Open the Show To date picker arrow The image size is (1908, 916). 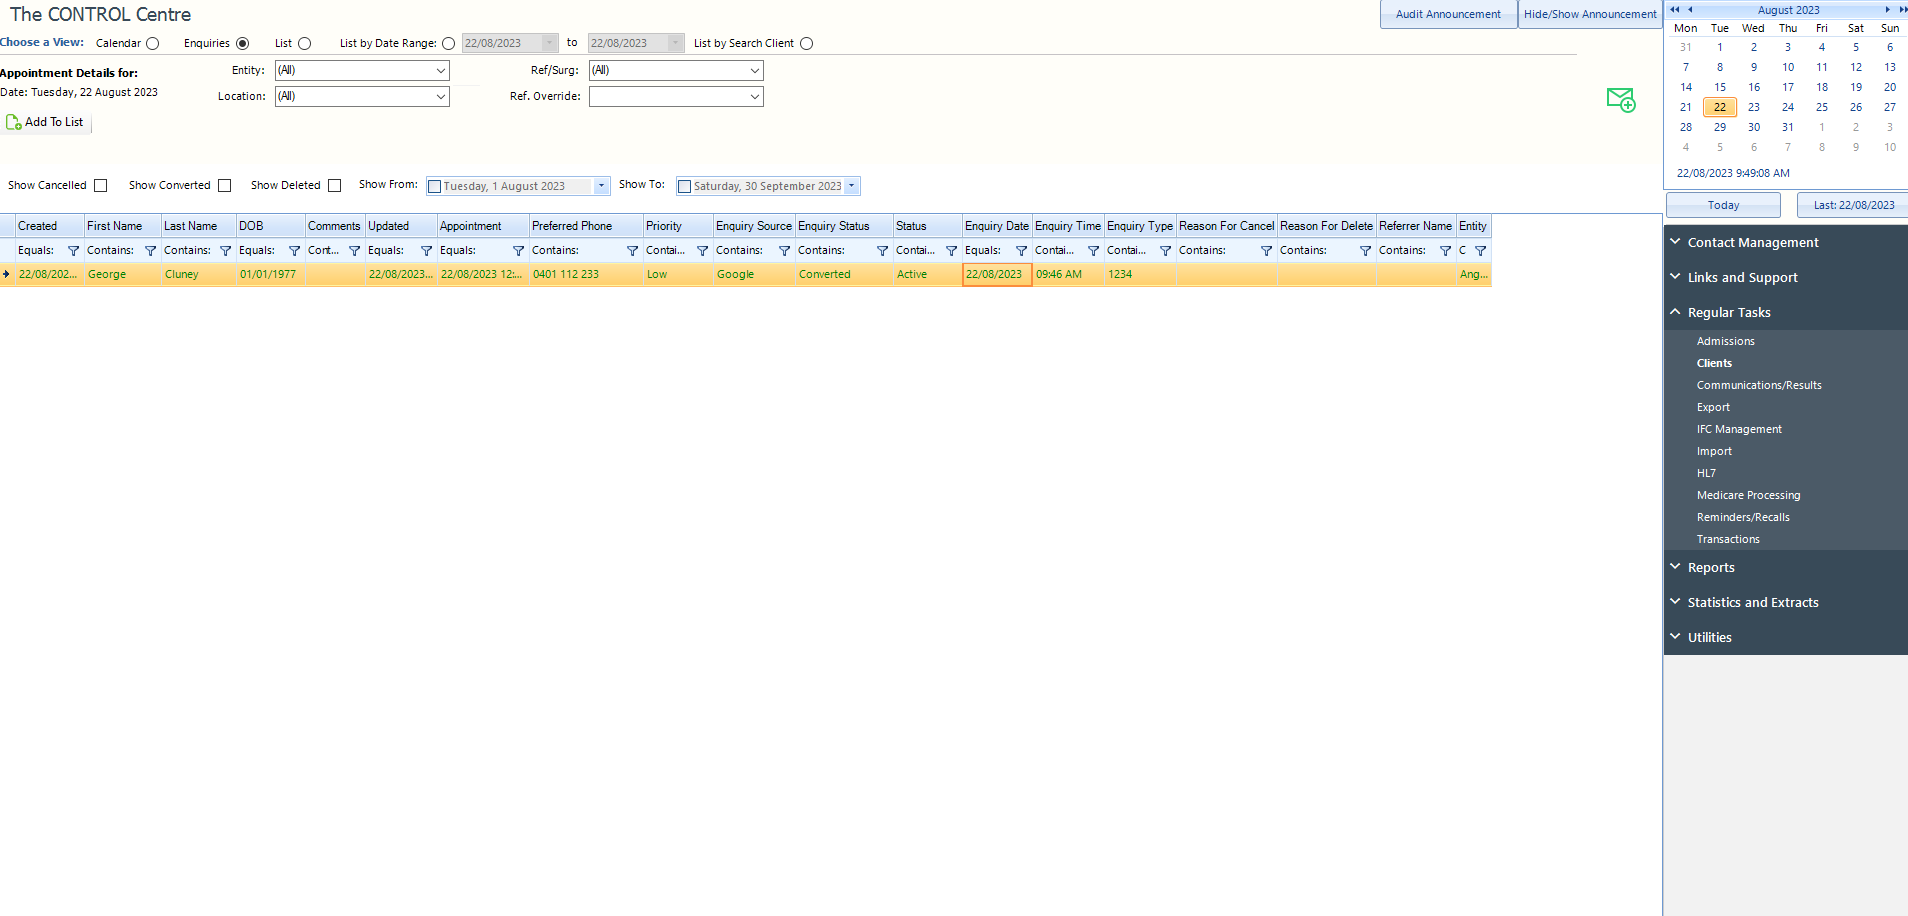tap(852, 186)
